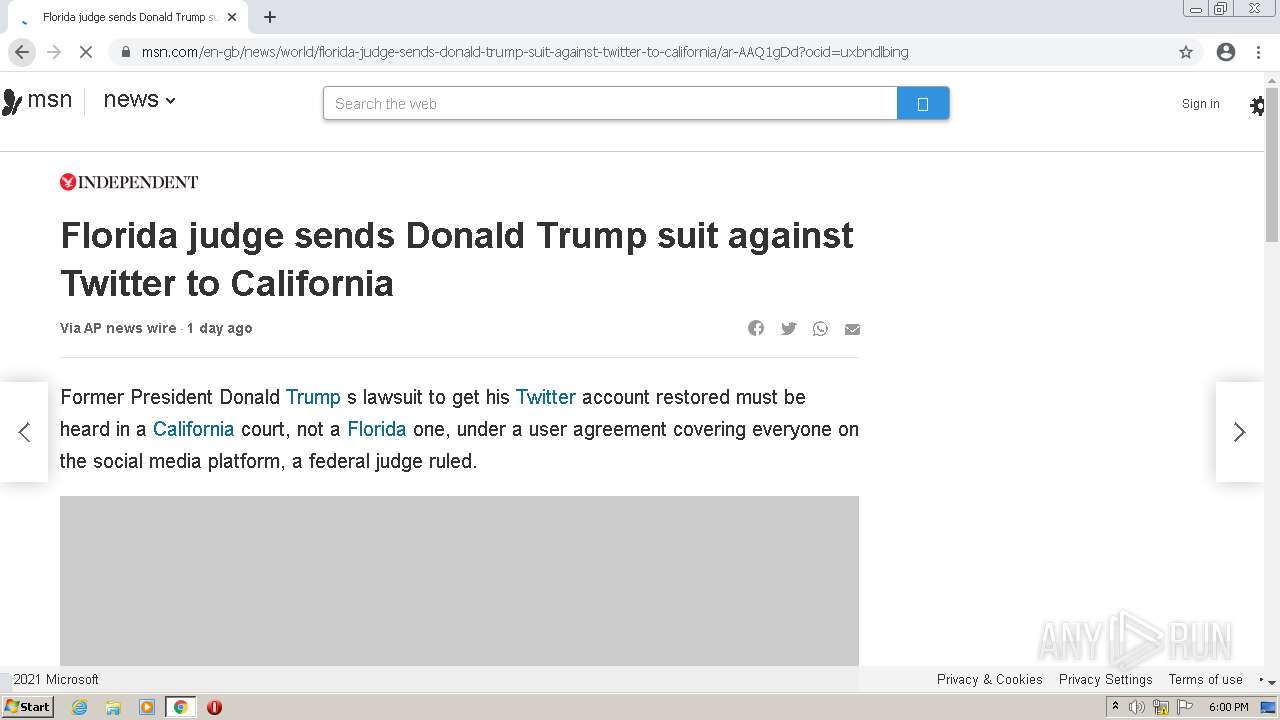Open the file explorer taskbar icon
The width and height of the screenshot is (1280, 720).
tap(113, 707)
